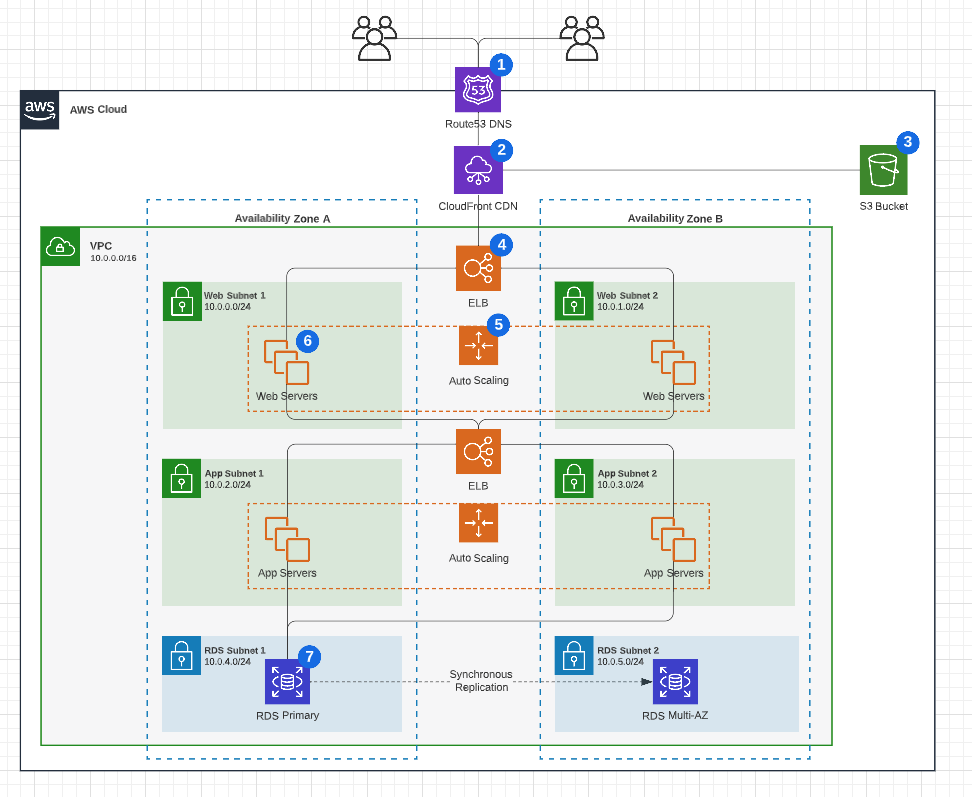Select the RDS Subnet 1 lock icon
The height and width of the screenshot is (797, 972).
tap(181, 655)
